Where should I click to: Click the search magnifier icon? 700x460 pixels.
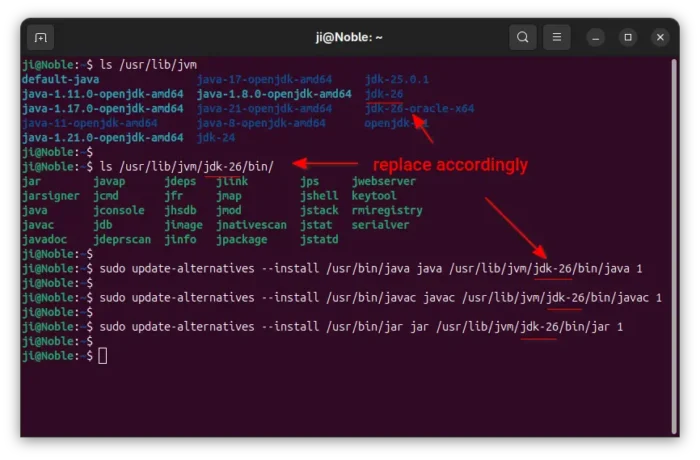(522, 38)
